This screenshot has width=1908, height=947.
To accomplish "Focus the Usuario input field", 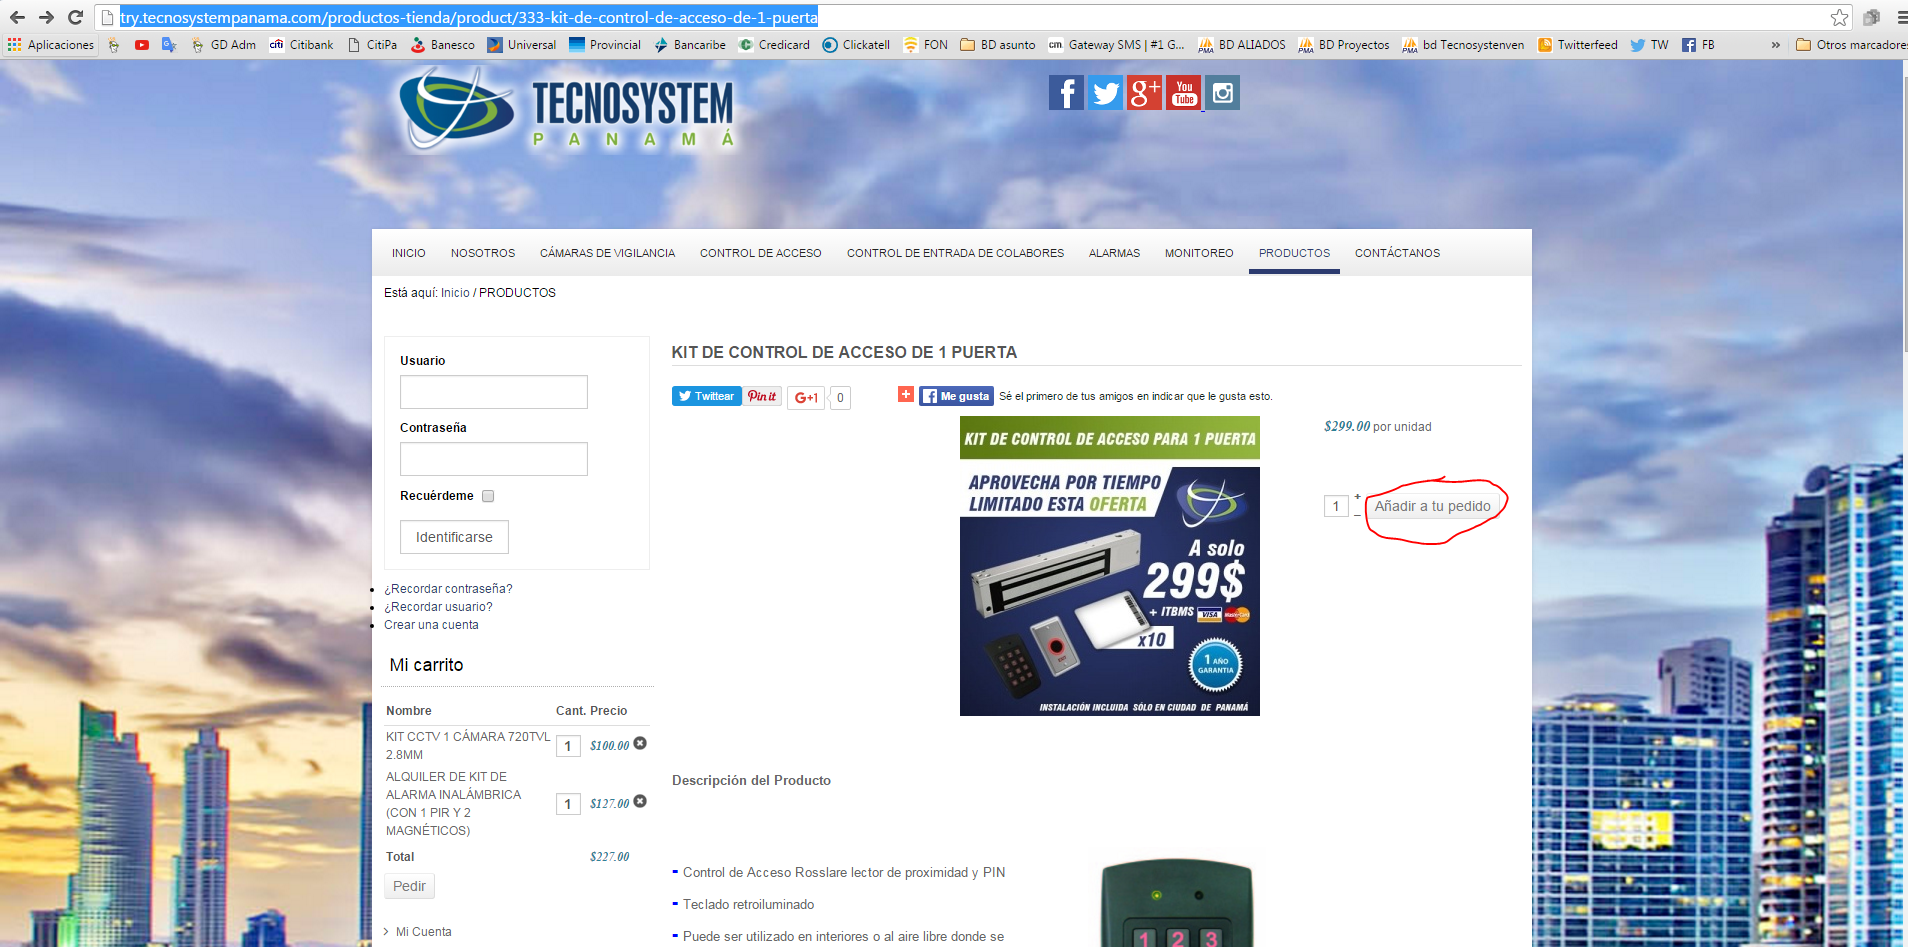I will [494, 392].
